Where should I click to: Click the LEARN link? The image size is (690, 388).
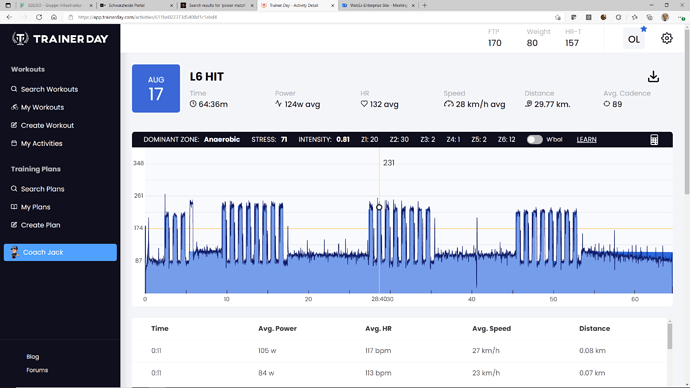(587, 139)
